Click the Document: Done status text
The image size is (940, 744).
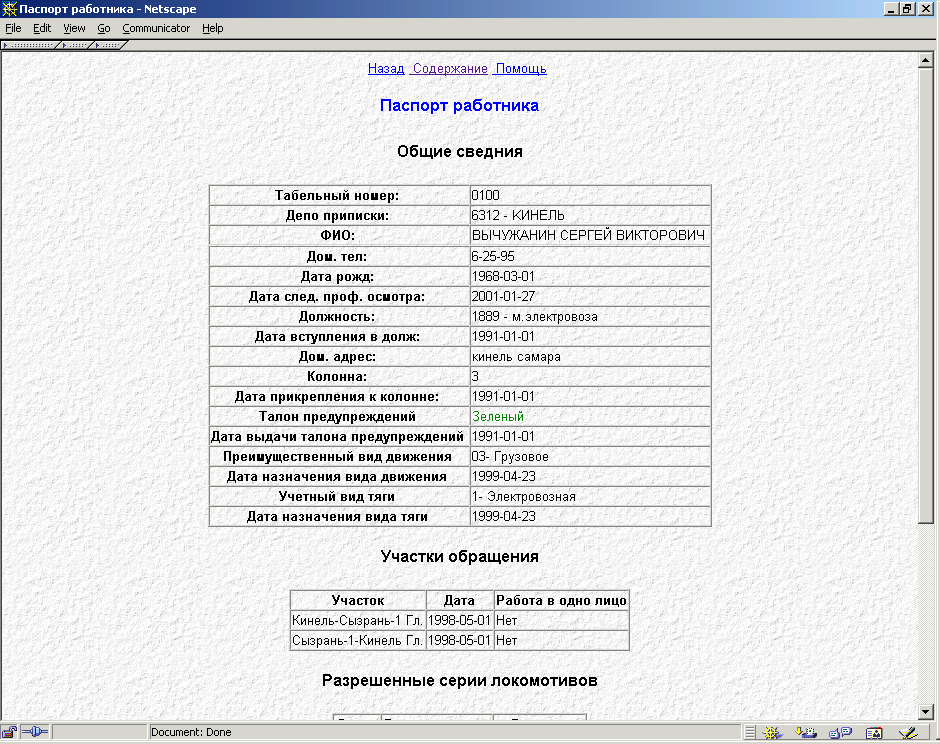pyautogui.click(x=191, y=732)
